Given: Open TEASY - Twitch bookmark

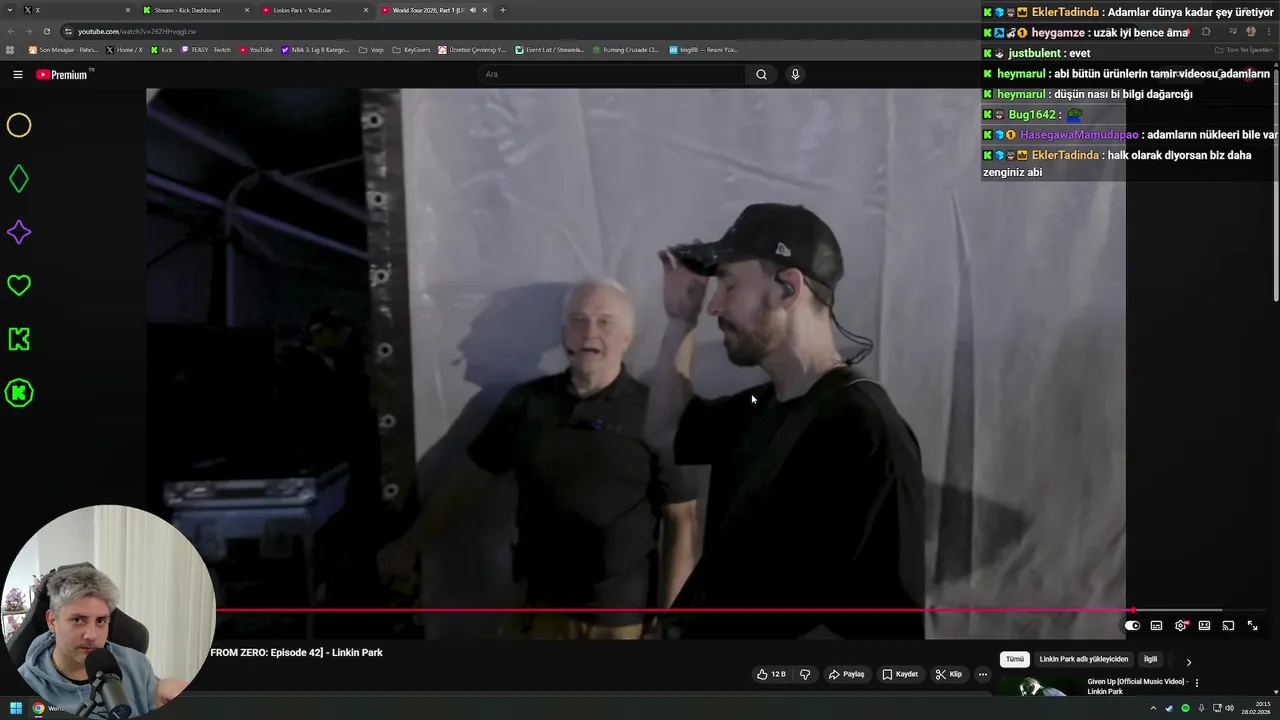Looking at the screenshot, I should pyautogui.click(x=206, y=49).
